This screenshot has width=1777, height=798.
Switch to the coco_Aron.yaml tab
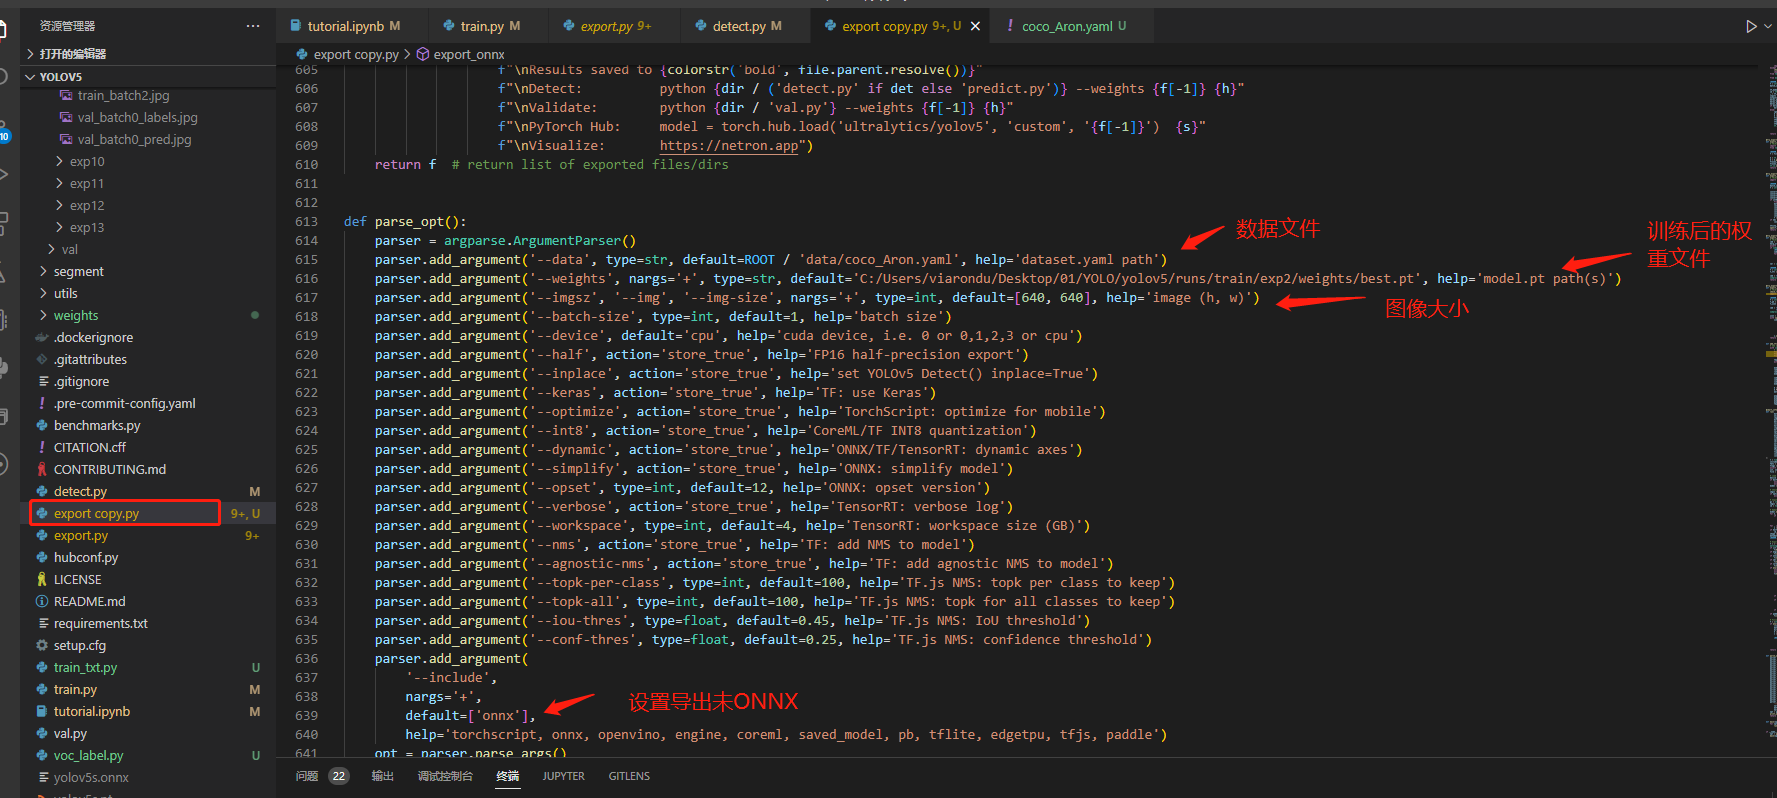tap(1073, 26)
